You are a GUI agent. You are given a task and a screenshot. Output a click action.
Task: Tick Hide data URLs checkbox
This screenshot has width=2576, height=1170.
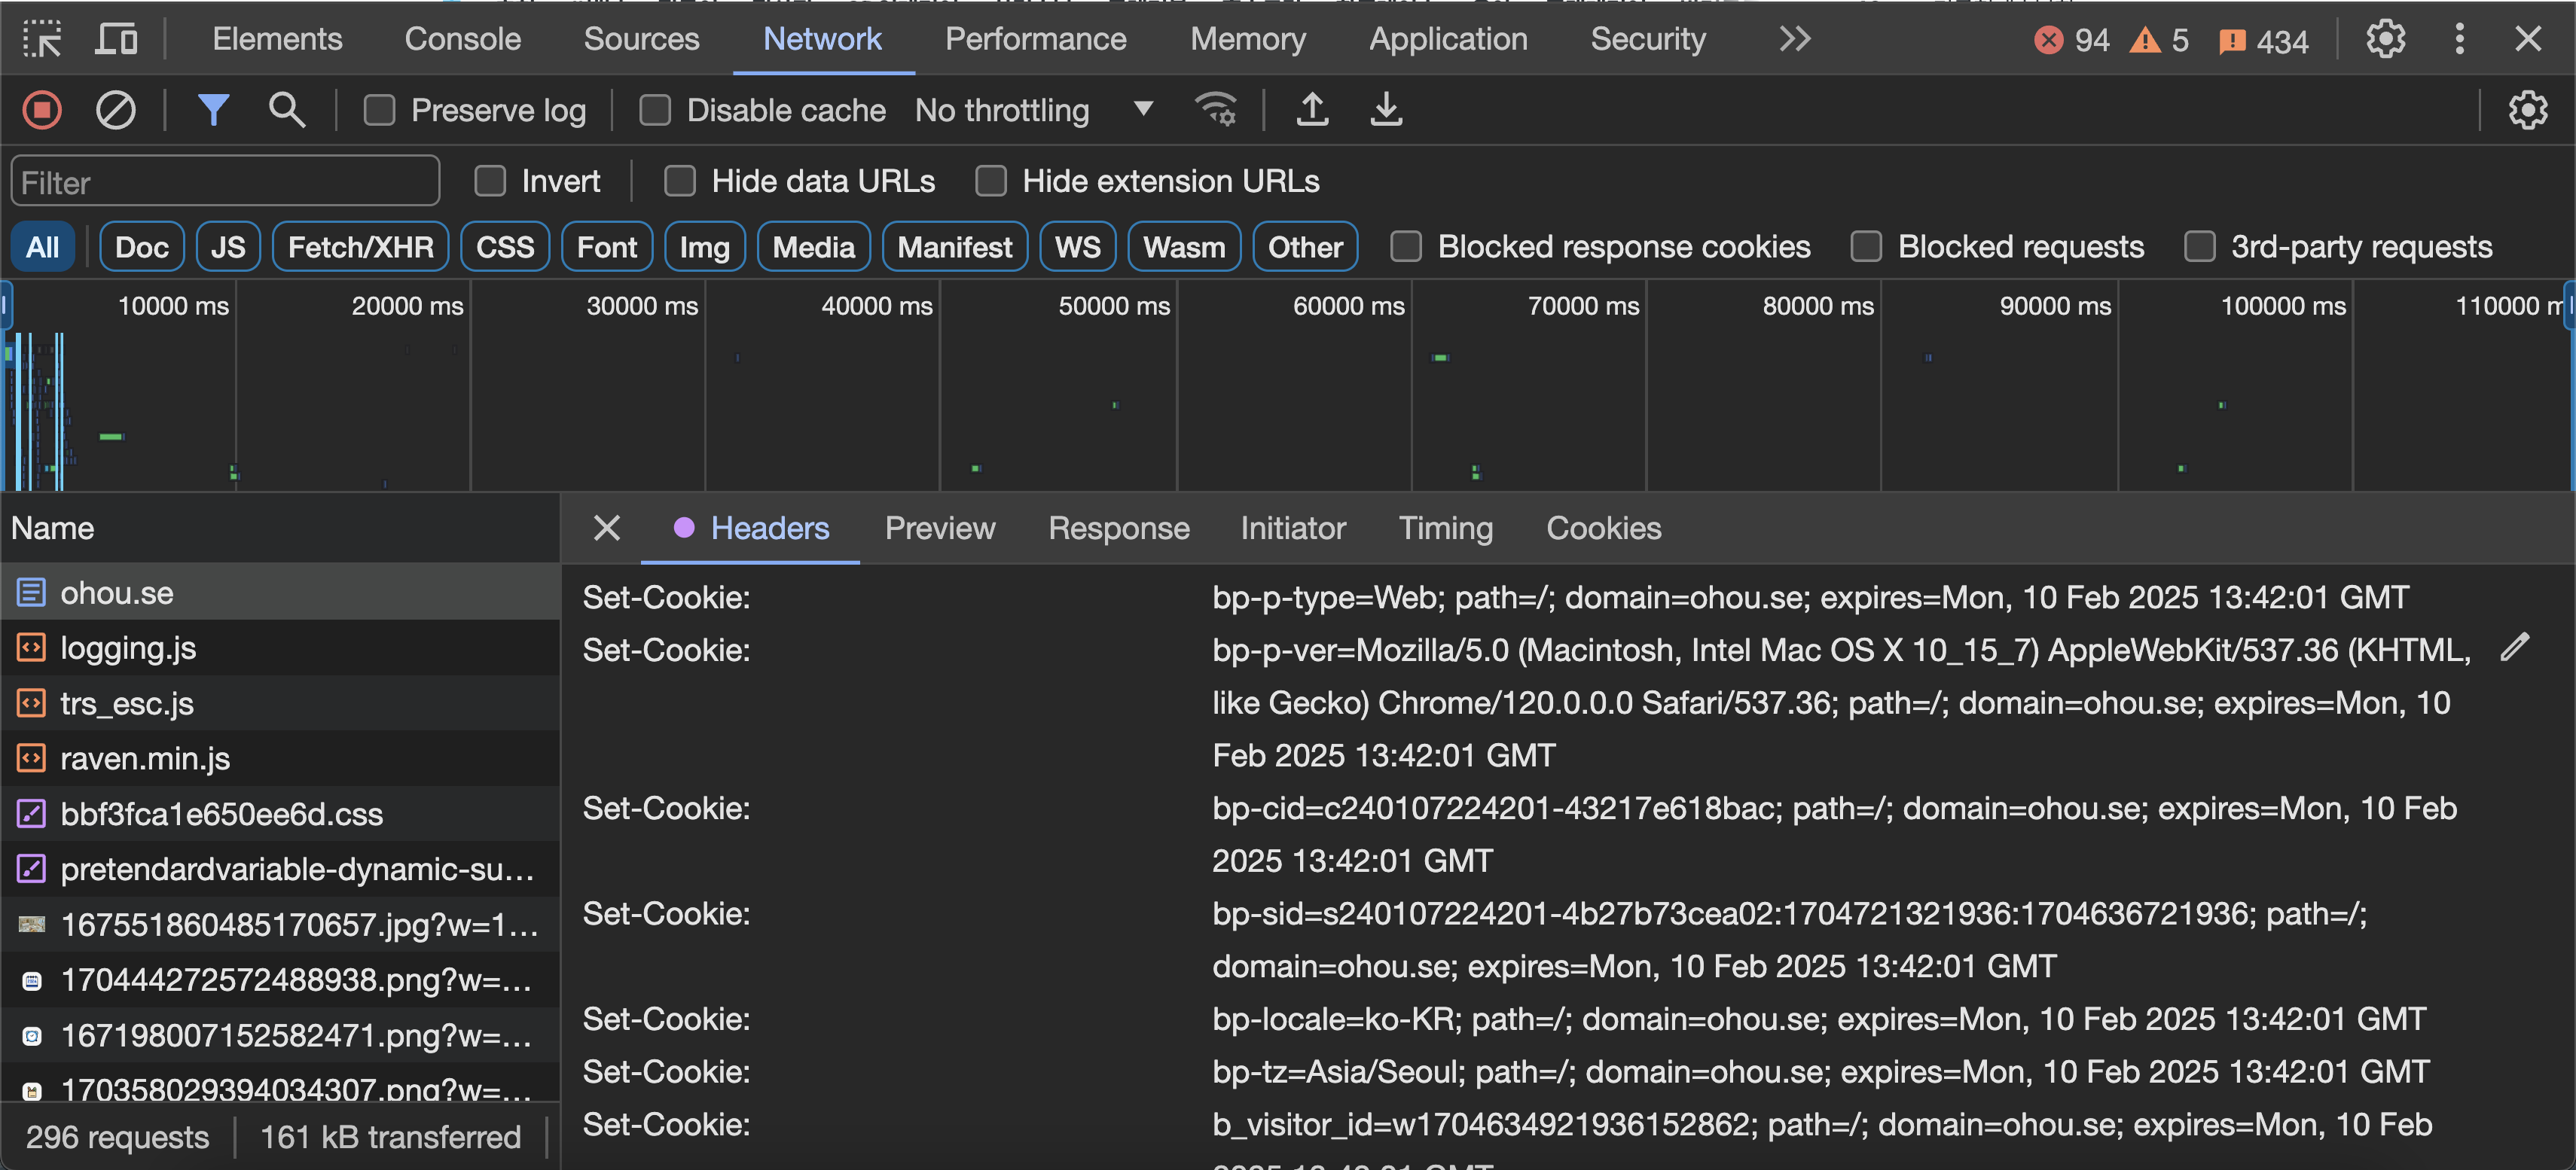pos(680,181)
